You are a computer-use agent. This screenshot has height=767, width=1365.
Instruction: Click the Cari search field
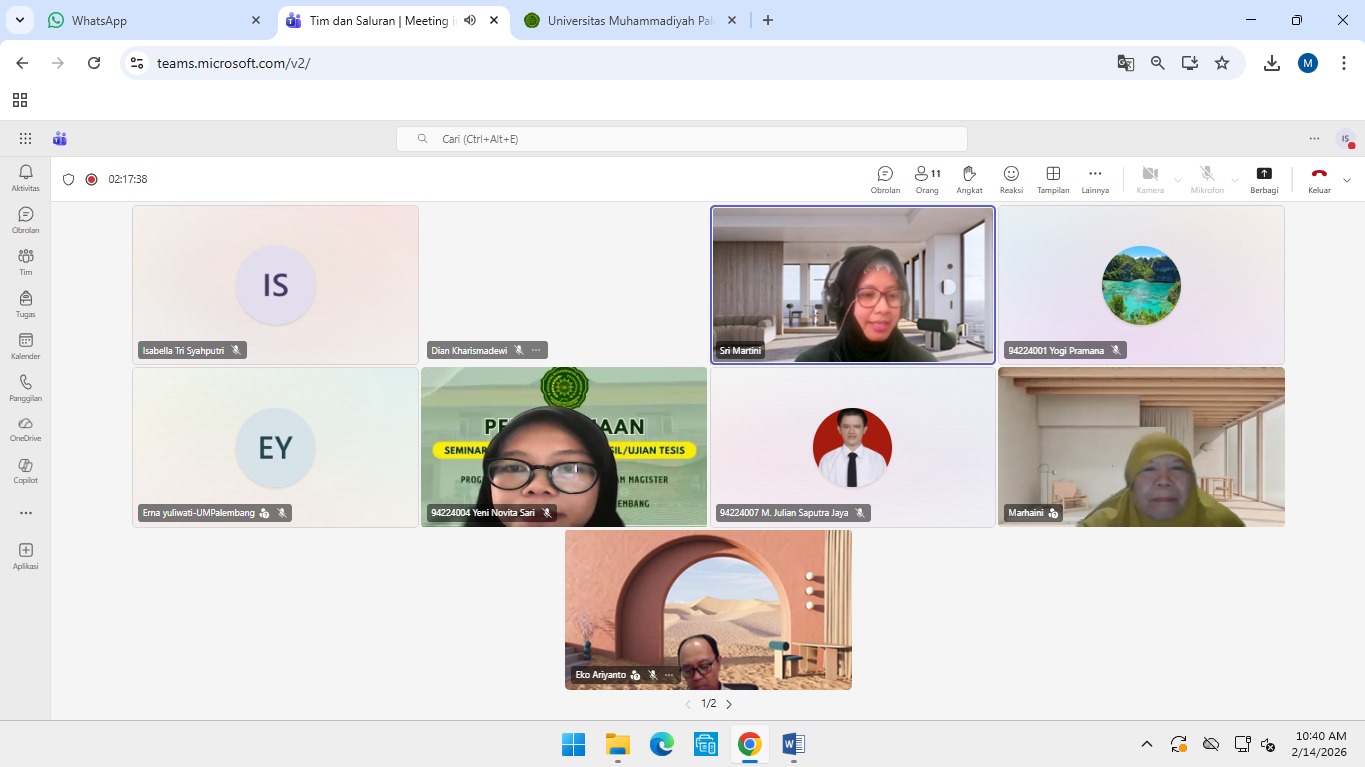[x=682, y=139]
